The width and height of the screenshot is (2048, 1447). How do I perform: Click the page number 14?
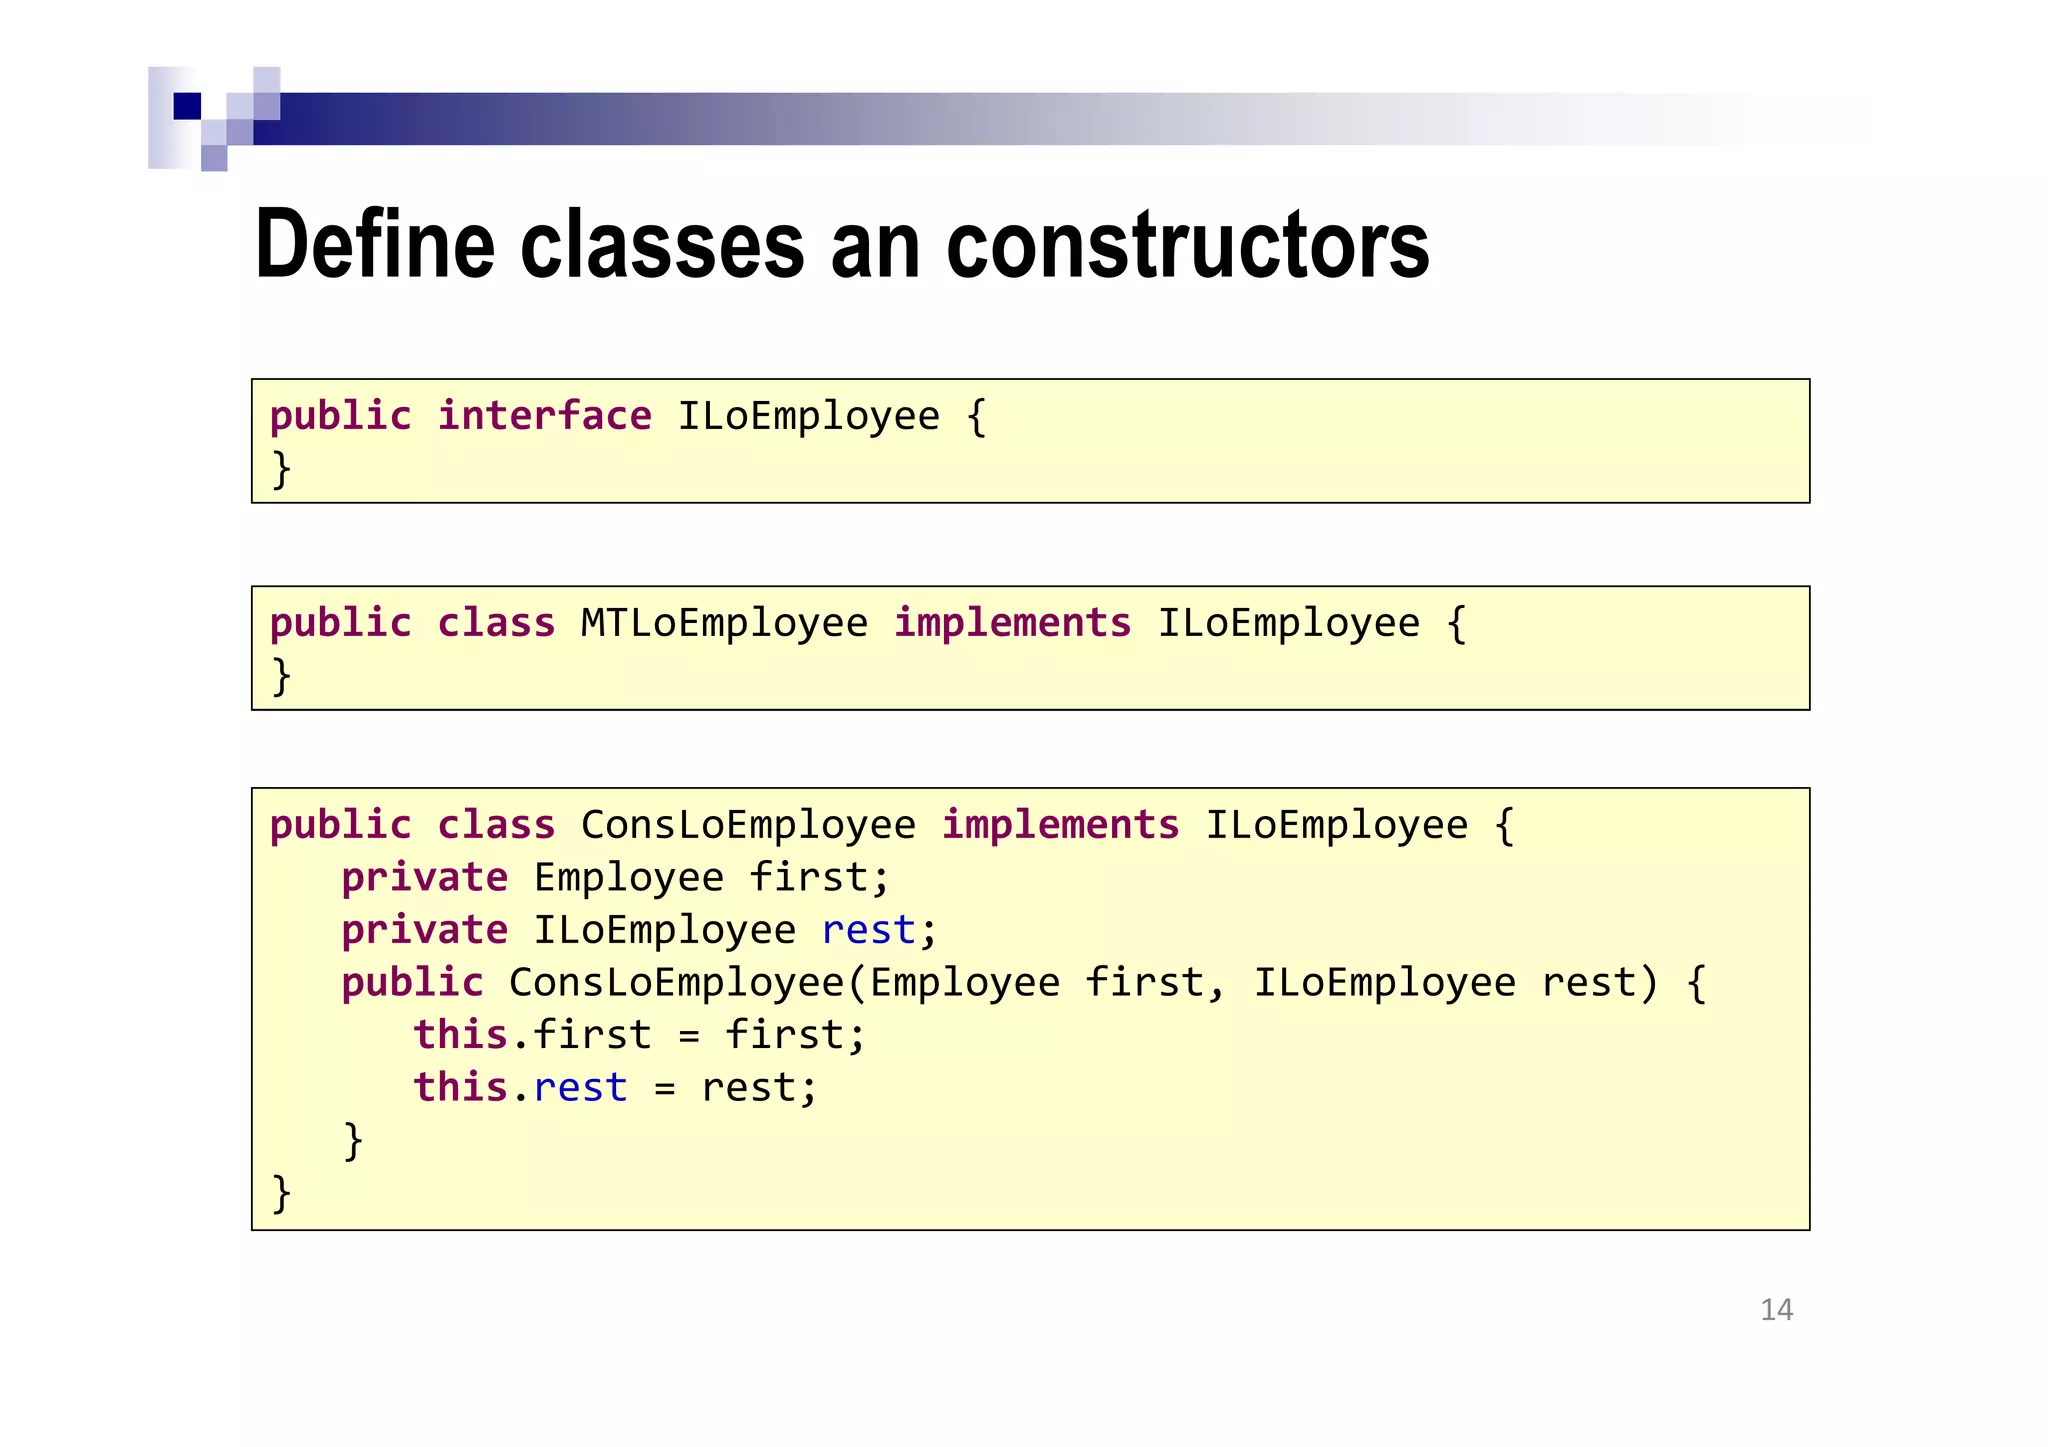pyautogui.click(x=1776, y=1310)
